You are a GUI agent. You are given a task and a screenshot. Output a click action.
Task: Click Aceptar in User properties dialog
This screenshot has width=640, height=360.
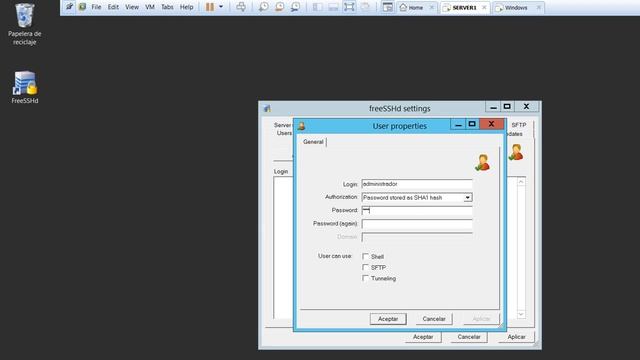pyautogui.click(x=388, y=319)
